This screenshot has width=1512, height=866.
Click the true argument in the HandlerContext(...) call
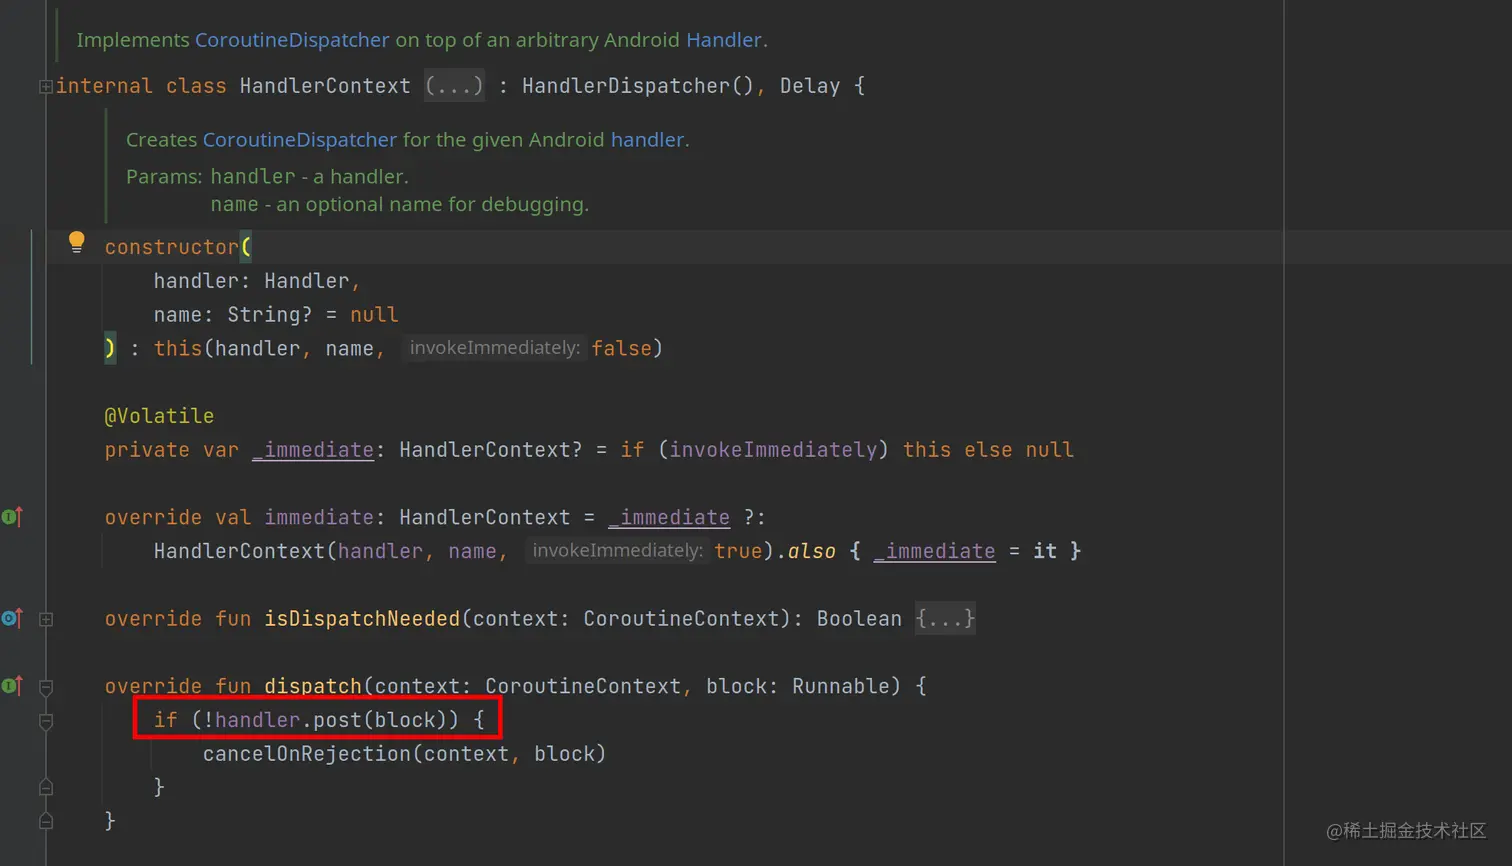pyautogui.click(x=738, y=551)
